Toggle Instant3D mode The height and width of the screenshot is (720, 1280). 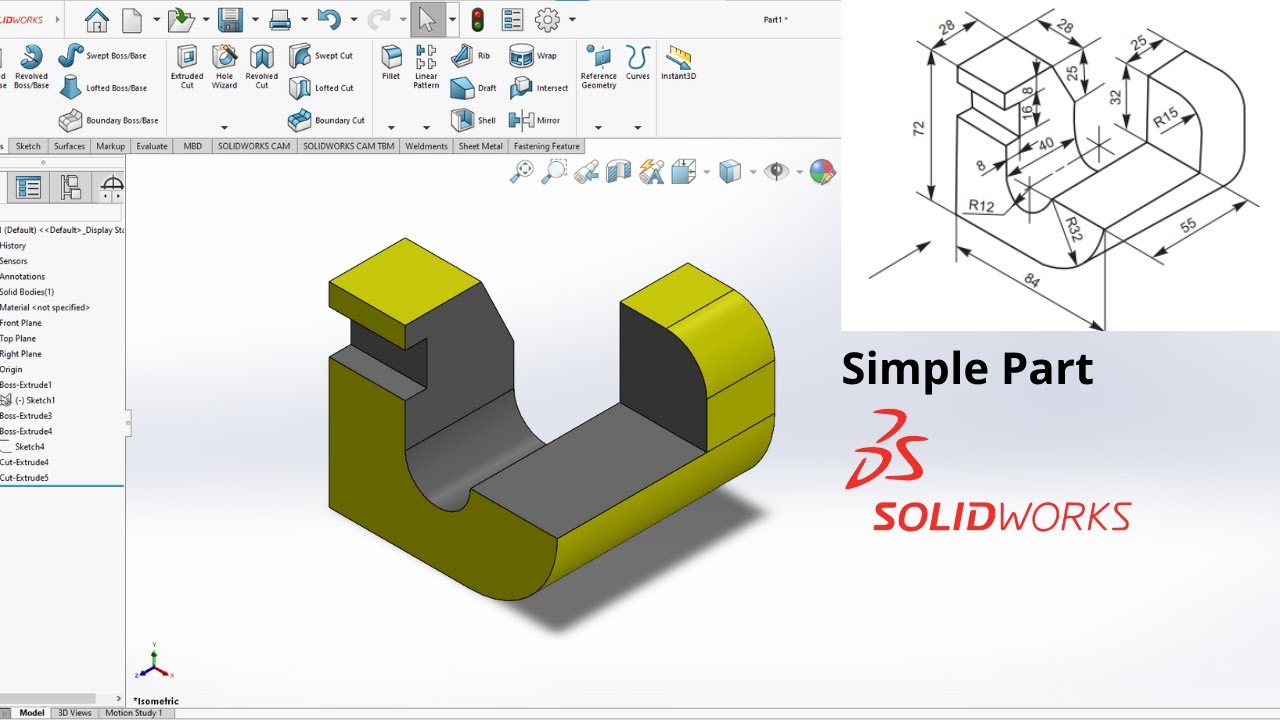click(x=679, y=62)
